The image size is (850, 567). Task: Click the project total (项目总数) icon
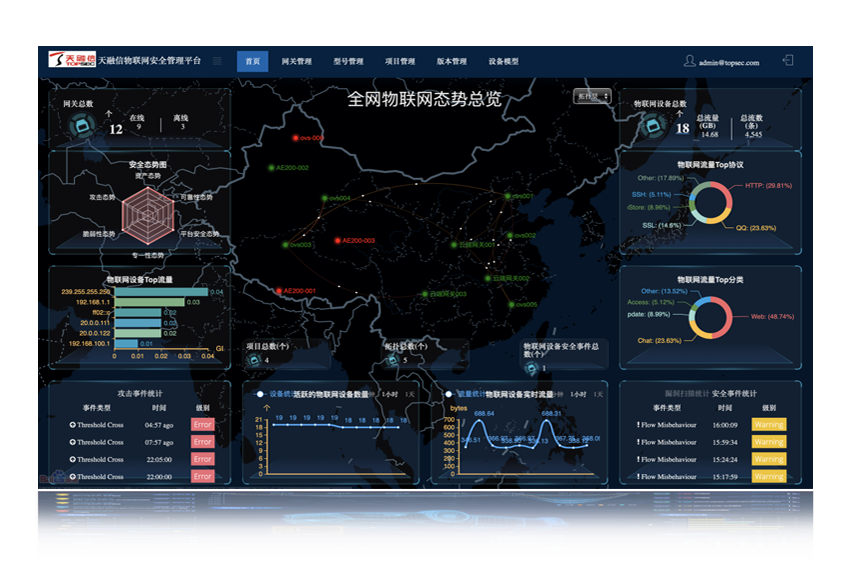[x=254, y=359]
